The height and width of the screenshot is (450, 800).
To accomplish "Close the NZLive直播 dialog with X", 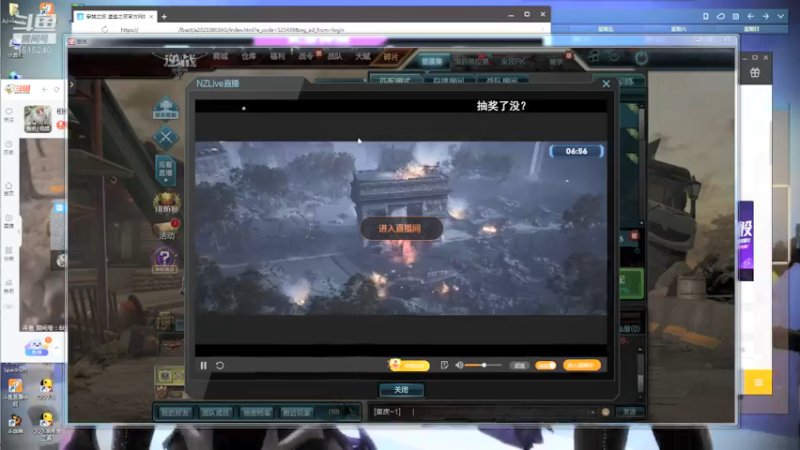I will tap(606, 84).
